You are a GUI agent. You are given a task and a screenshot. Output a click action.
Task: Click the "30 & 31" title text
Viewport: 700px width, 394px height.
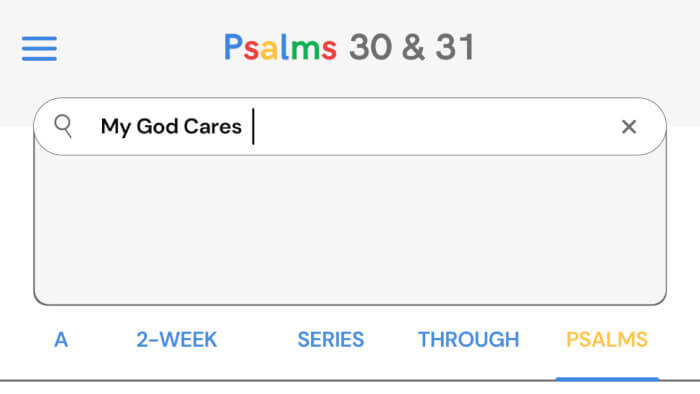pyautogui.click(x=412, y=47)
